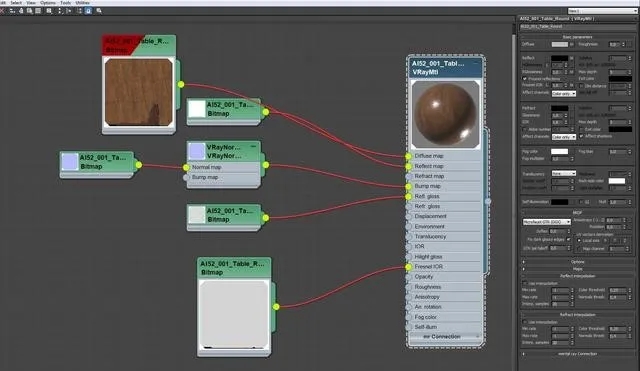Click the RGlossiness map M button
The height and width of the screenshot is (371, 640).
tap(572, 72)
